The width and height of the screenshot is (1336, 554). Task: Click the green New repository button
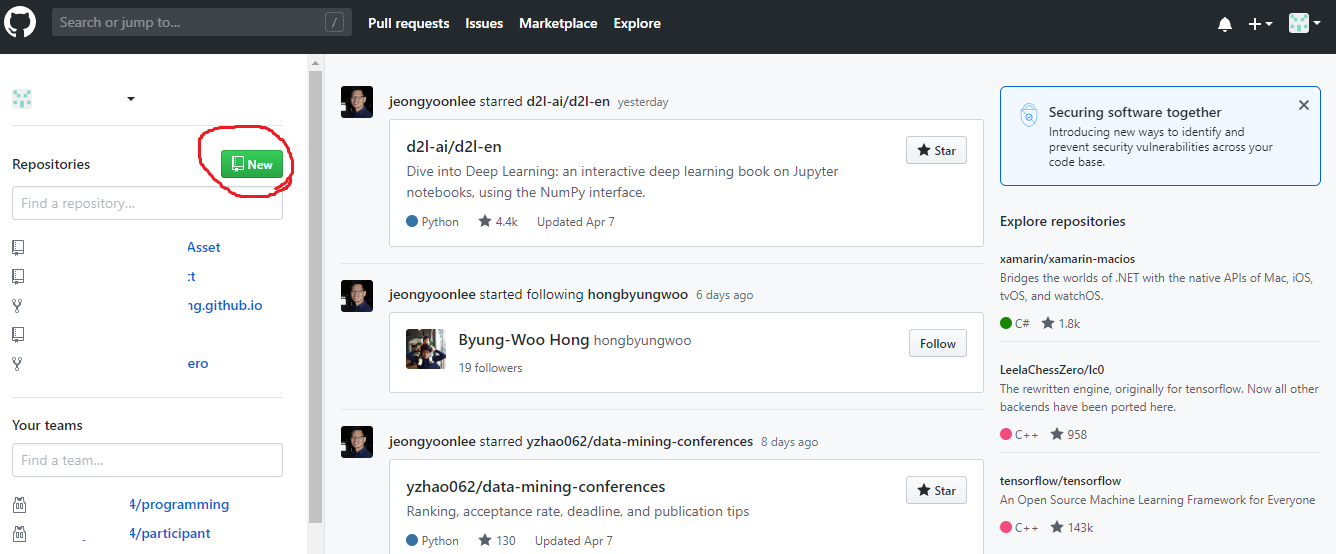coord(252,164)
